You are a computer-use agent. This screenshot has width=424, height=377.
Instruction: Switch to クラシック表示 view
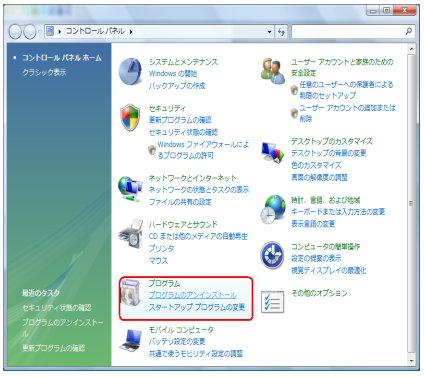tap(44, 72)
